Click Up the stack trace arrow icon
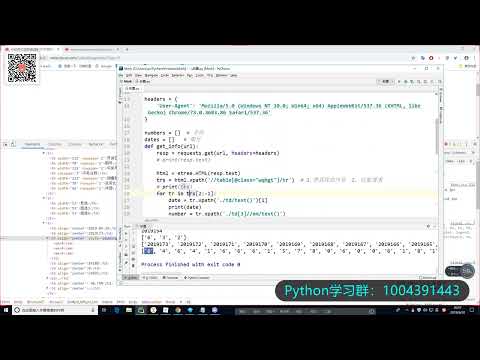The width and height of the screenshot is (480, 360). point(133,233)
